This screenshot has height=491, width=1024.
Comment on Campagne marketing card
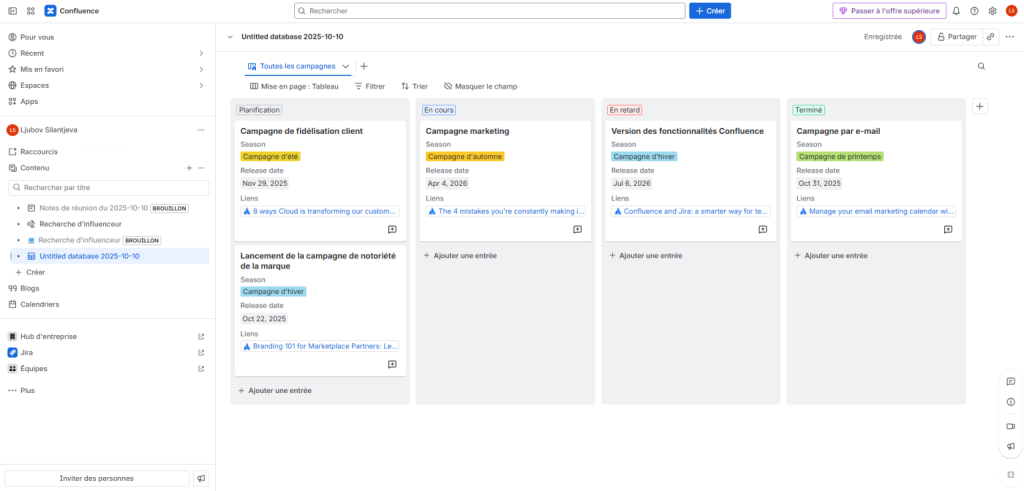(x=577, y=229)
